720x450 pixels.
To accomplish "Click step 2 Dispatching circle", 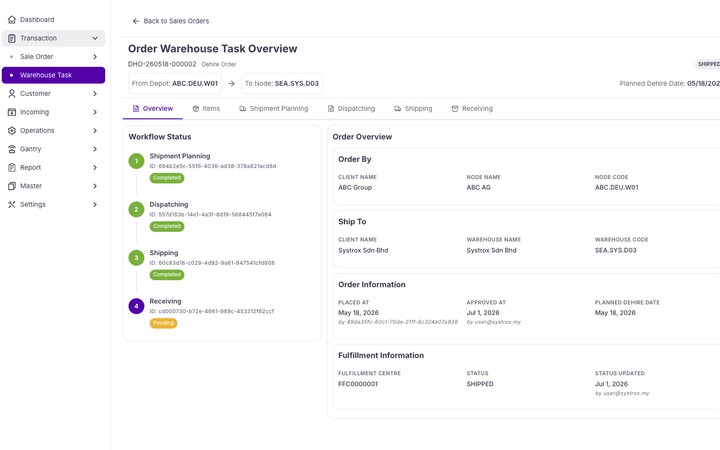I will click(136, 209).
